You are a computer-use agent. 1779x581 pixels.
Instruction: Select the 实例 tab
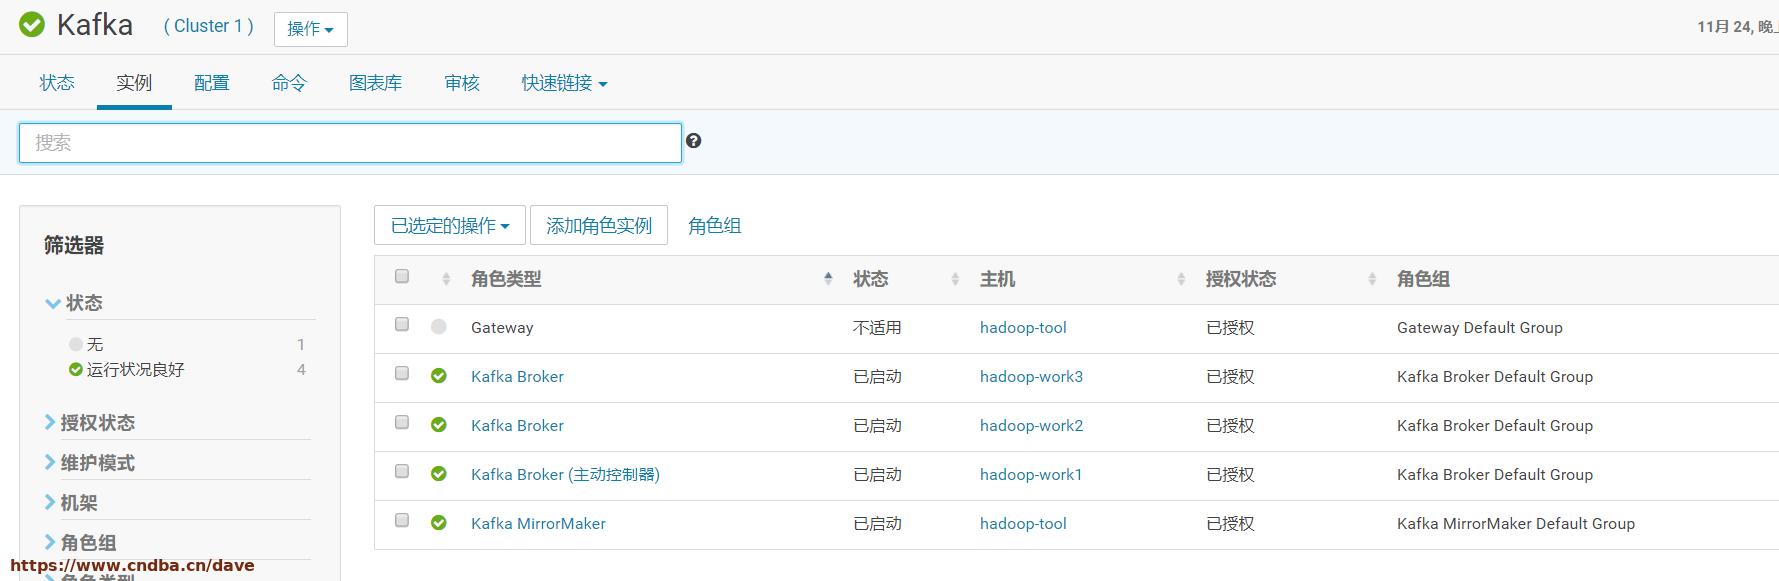pos(134,83)
